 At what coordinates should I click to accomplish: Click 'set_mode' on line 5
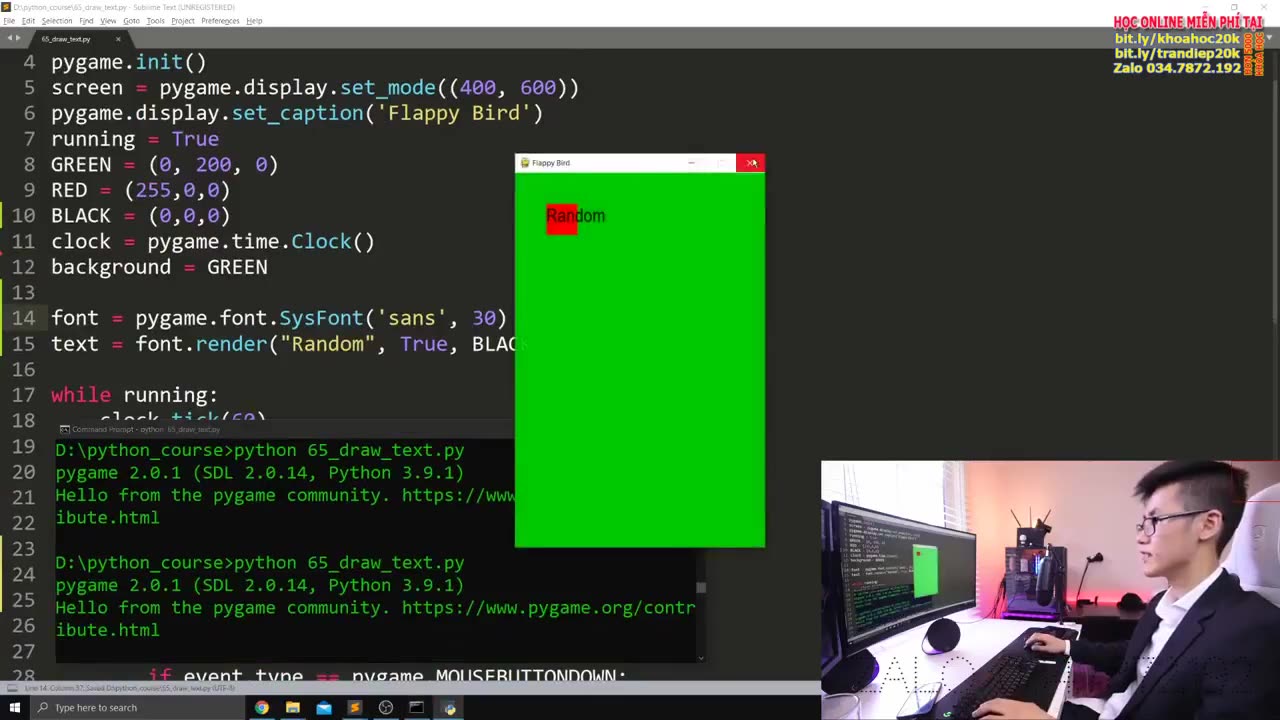(387, 88)
